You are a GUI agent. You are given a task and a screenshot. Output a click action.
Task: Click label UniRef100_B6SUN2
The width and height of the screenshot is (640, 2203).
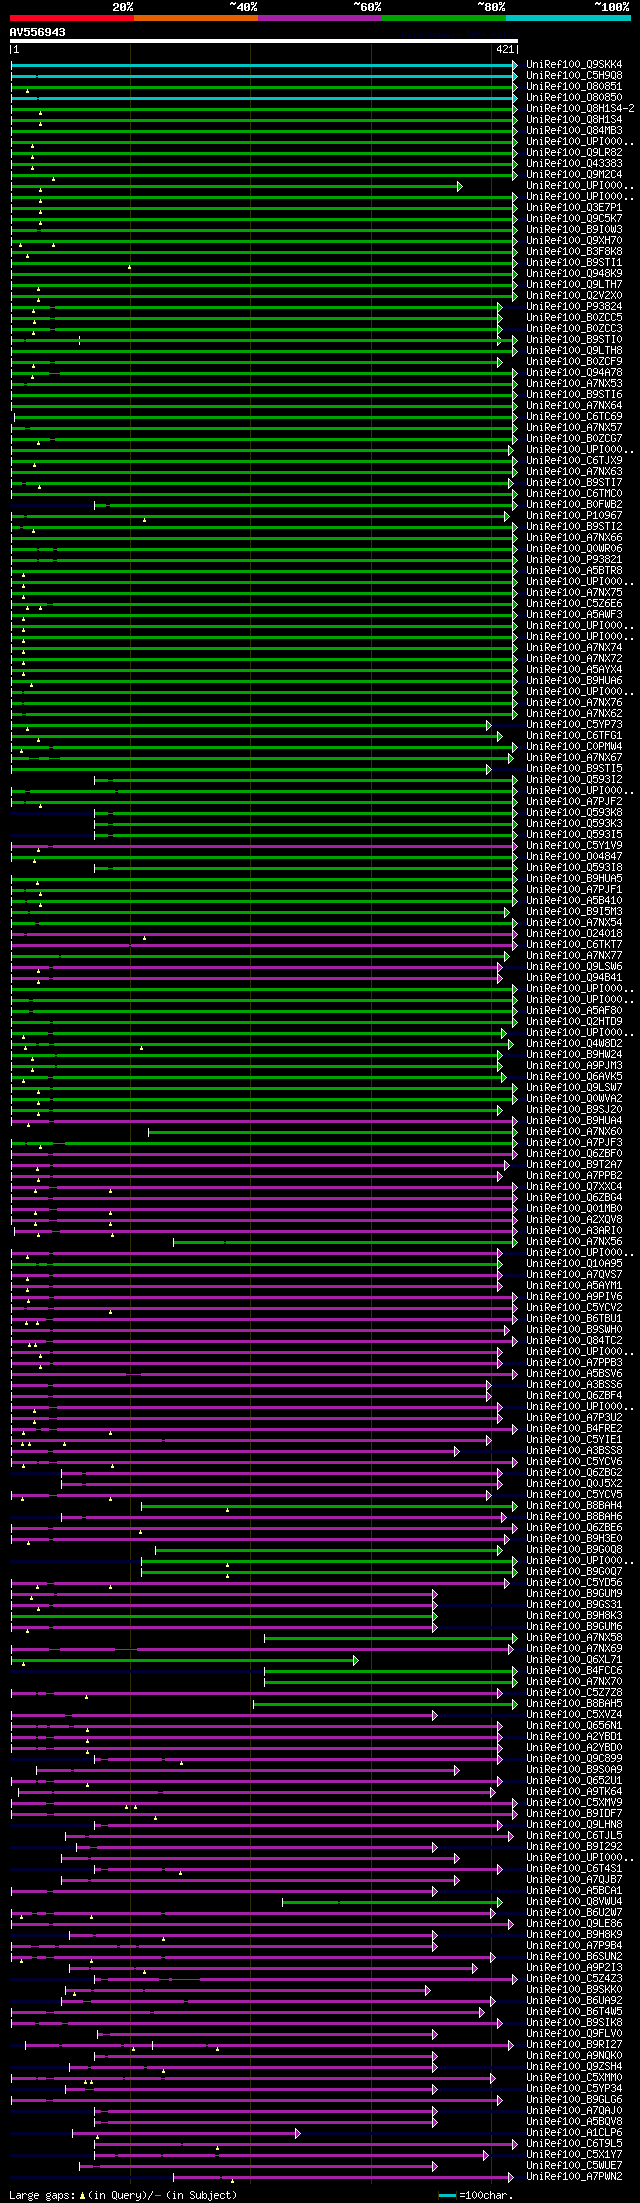tap(574, 1956)
